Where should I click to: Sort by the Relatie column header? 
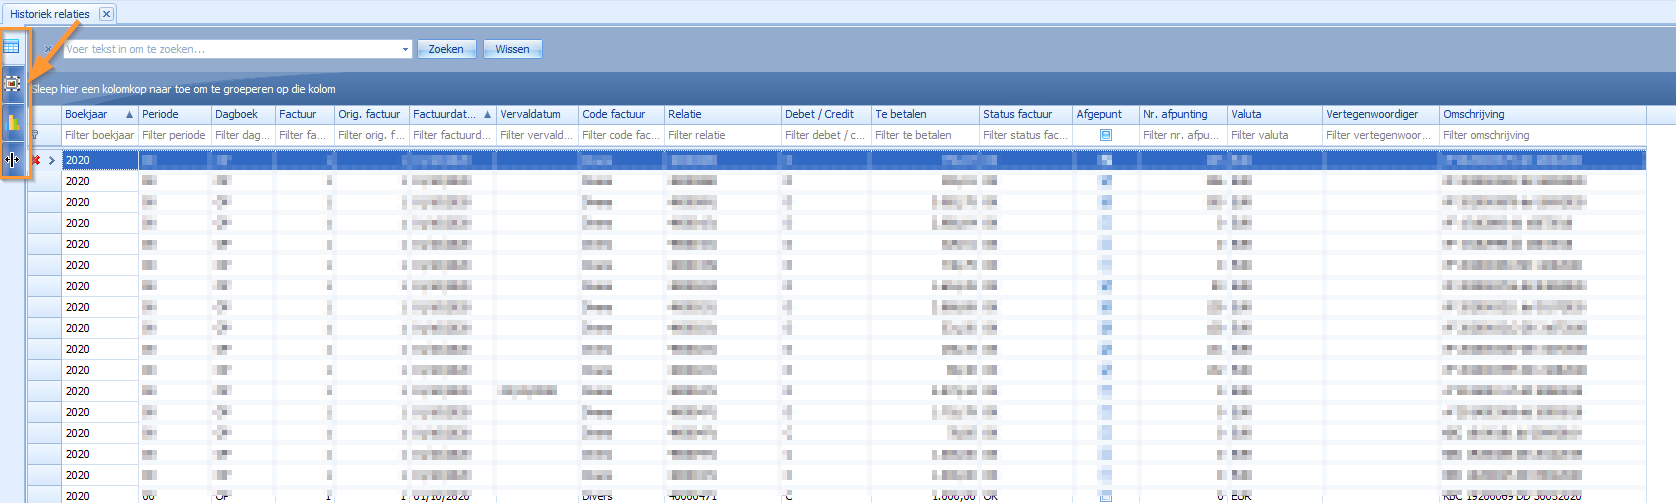[x=723, y=114]
